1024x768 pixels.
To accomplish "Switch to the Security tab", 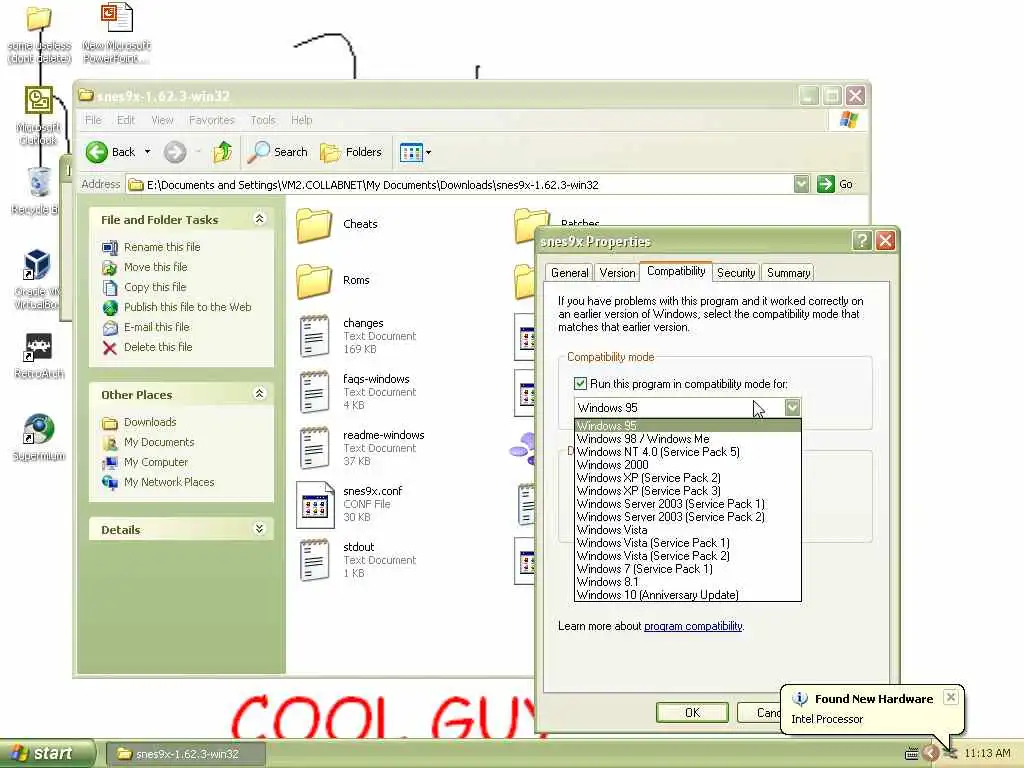I will click(736, 273).
